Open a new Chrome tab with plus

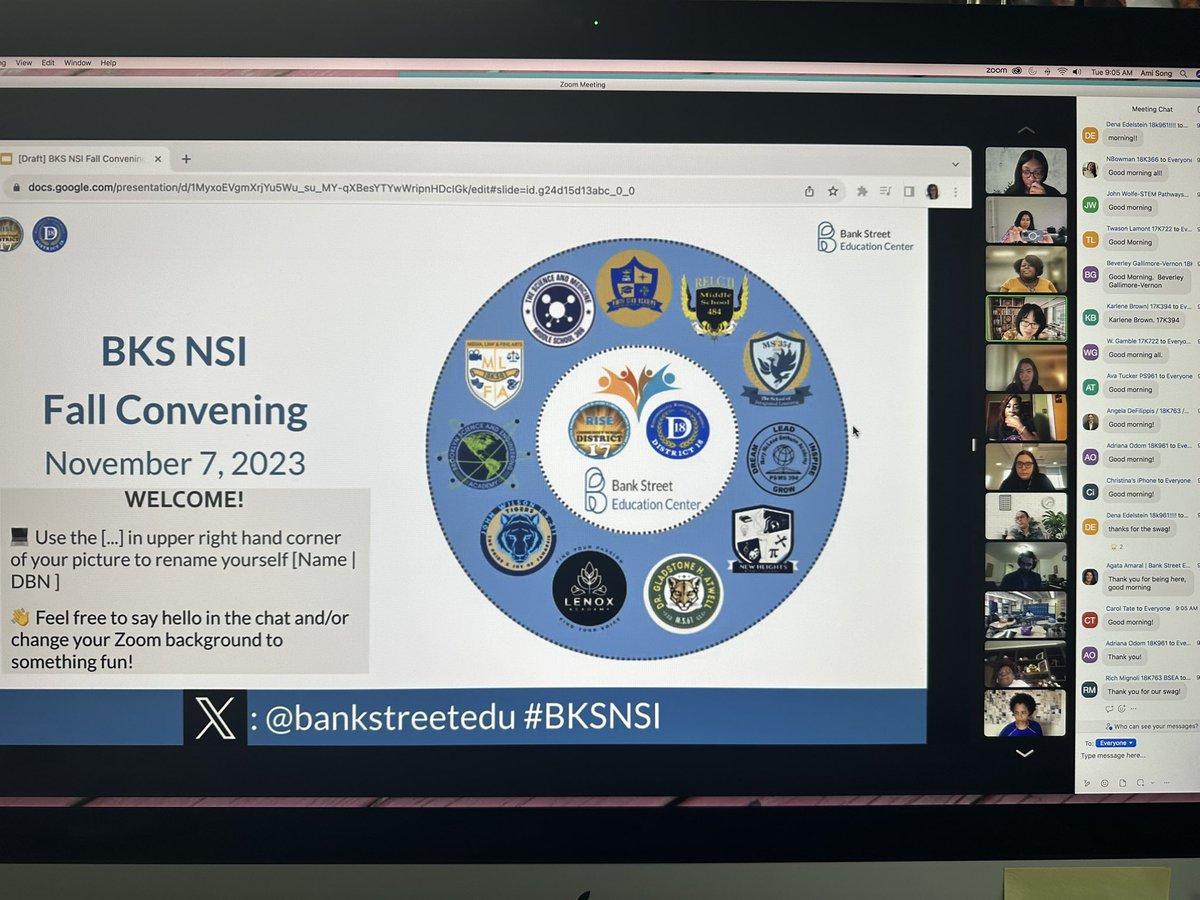point(185,158)
